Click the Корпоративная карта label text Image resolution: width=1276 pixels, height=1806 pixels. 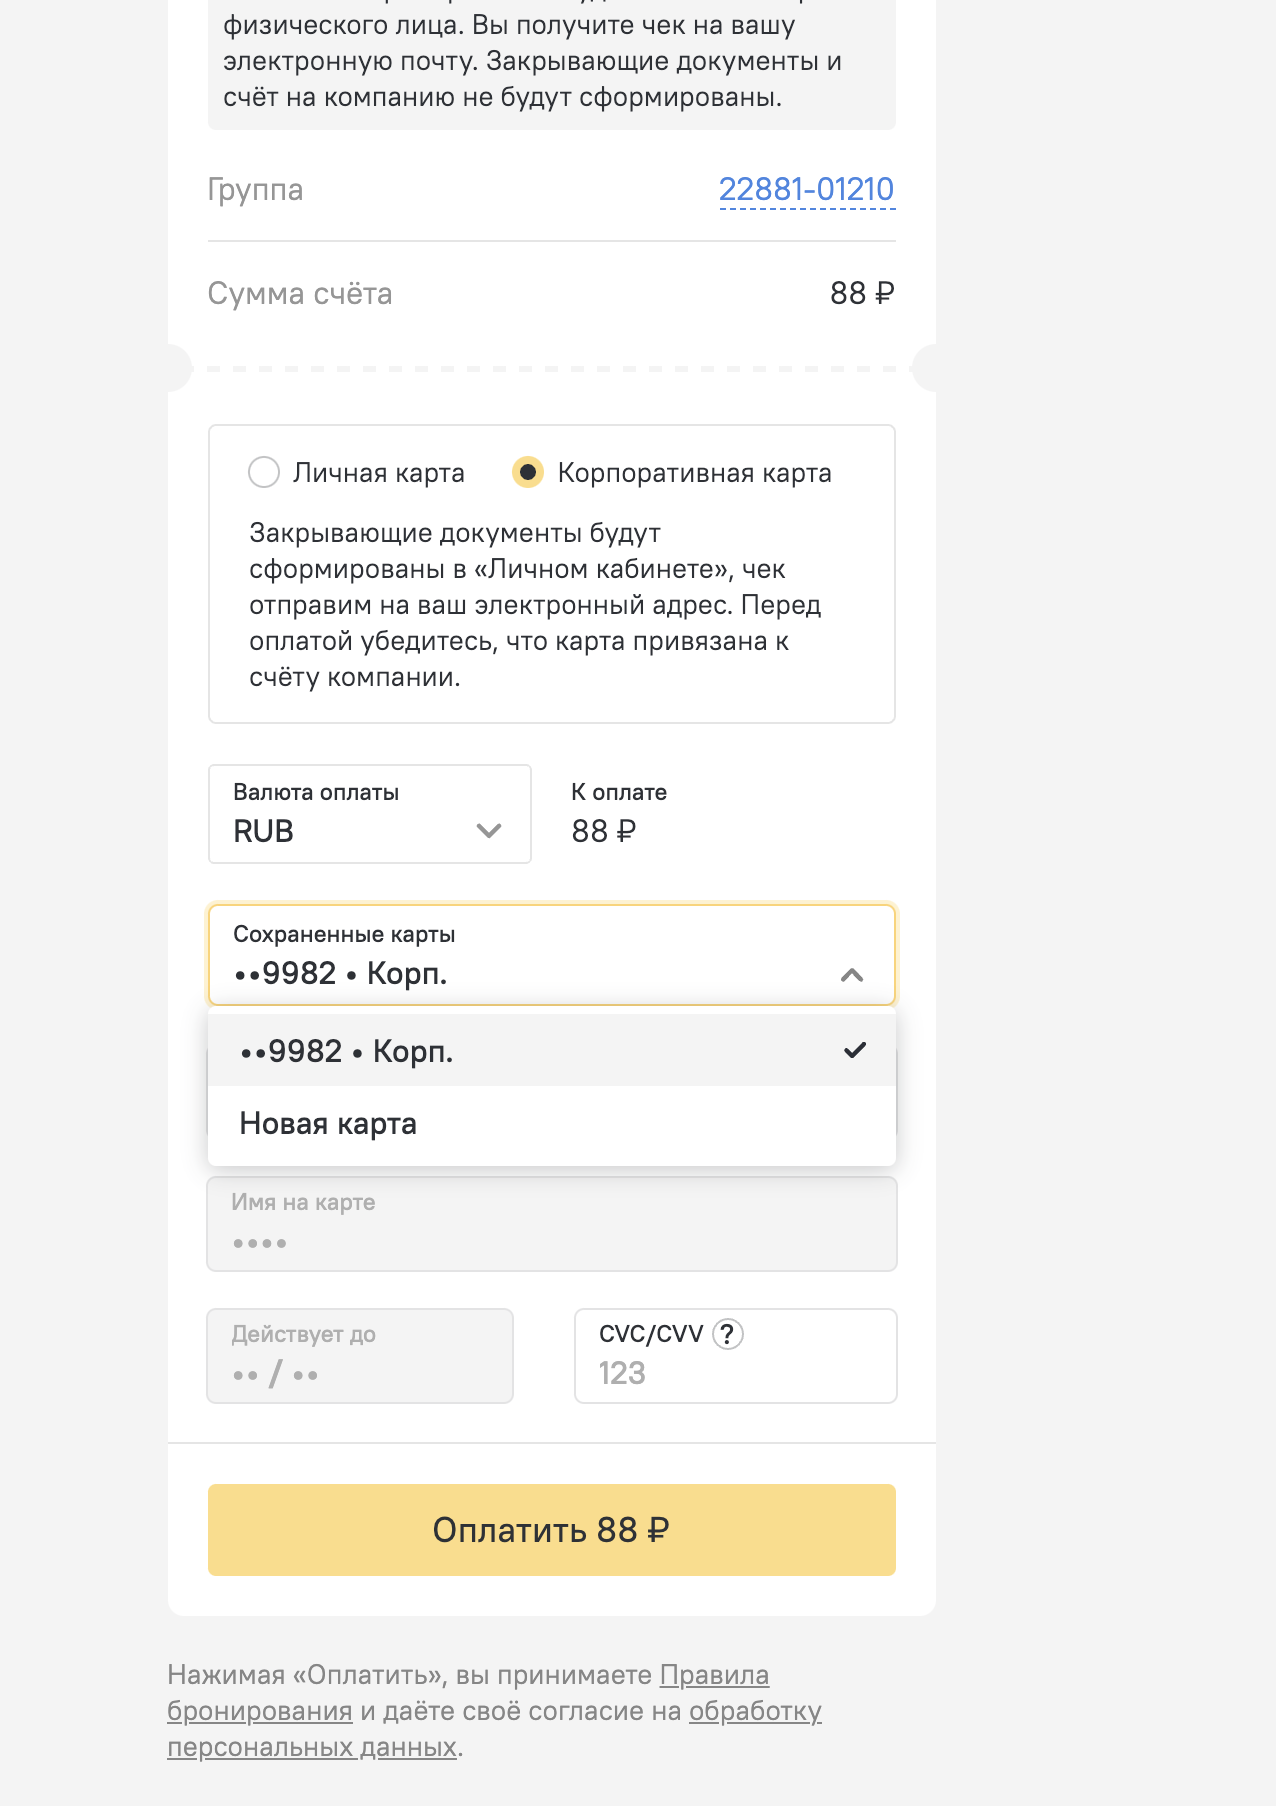695,473
